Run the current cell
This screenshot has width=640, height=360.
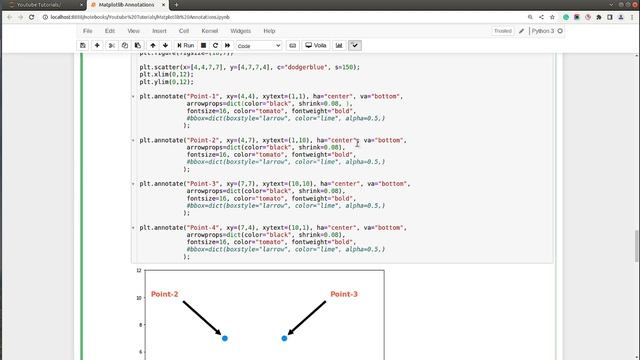click(185, 45)
